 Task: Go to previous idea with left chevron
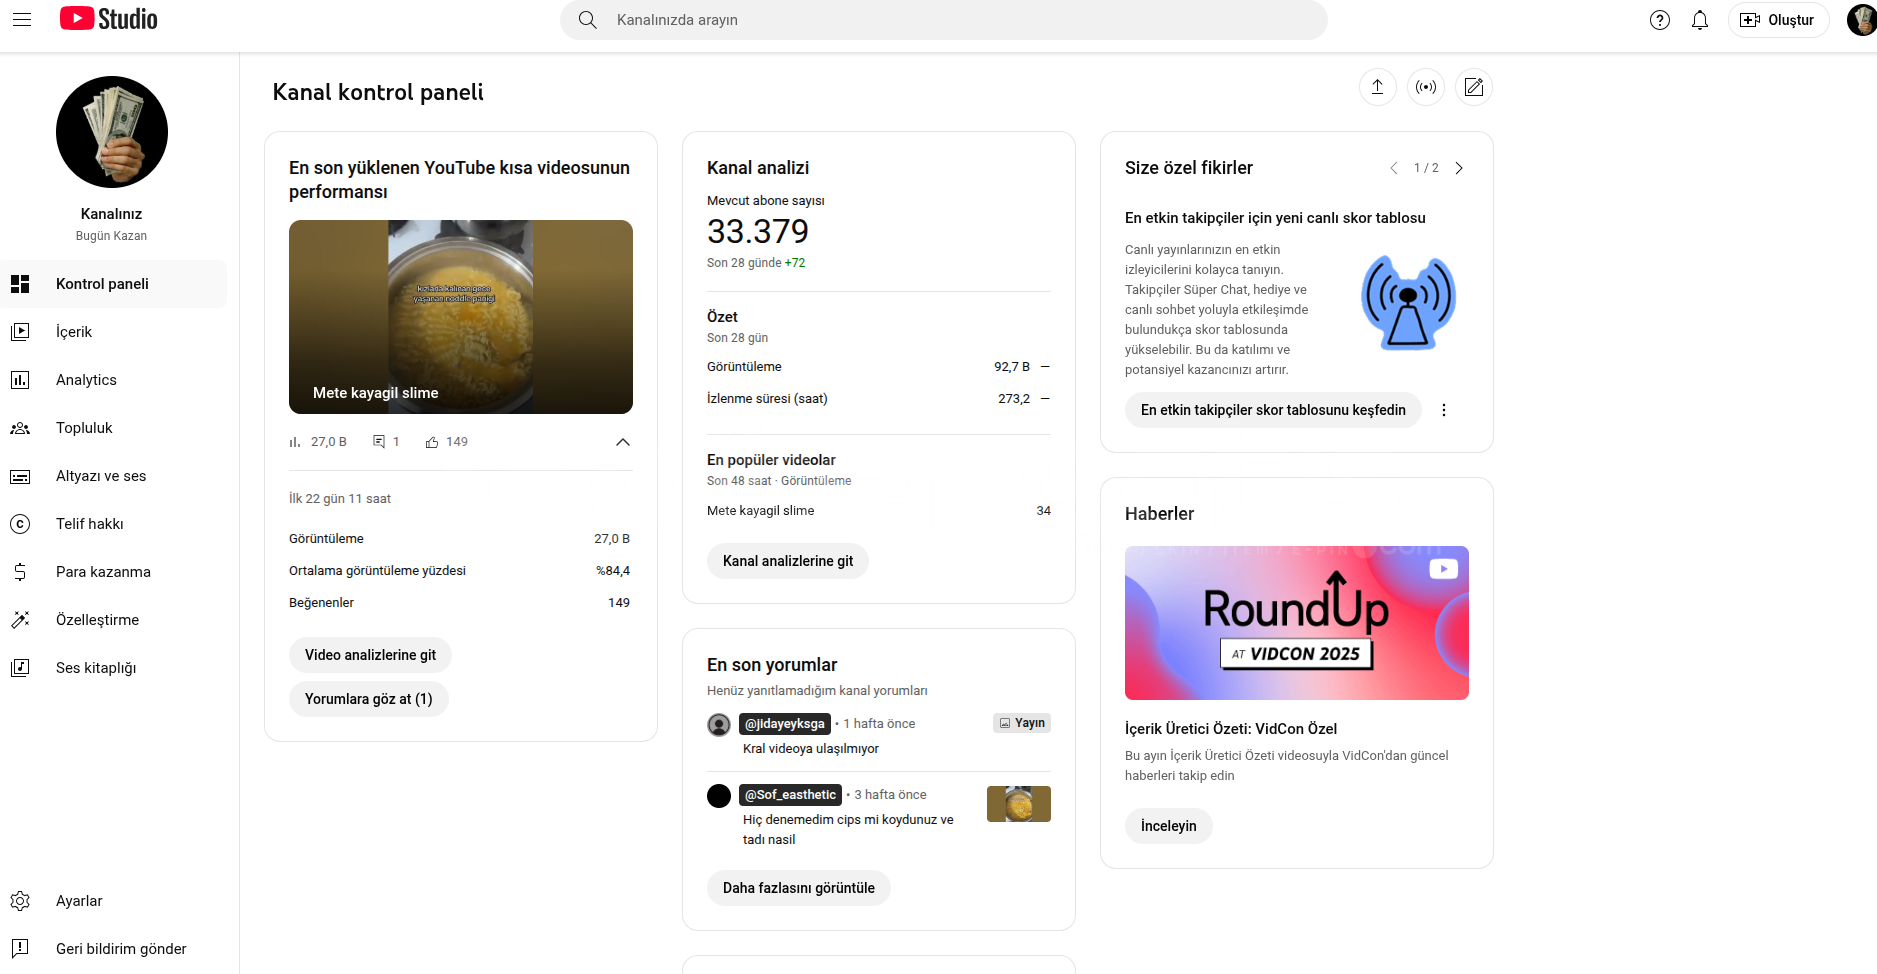click(x=1394, y=168)
